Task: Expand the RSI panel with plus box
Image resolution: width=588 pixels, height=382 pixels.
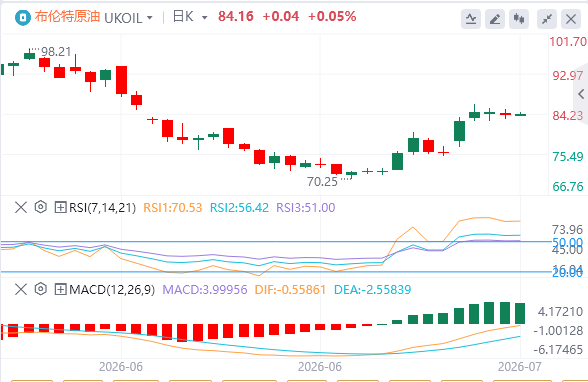Action: click(x=60, y=207)
